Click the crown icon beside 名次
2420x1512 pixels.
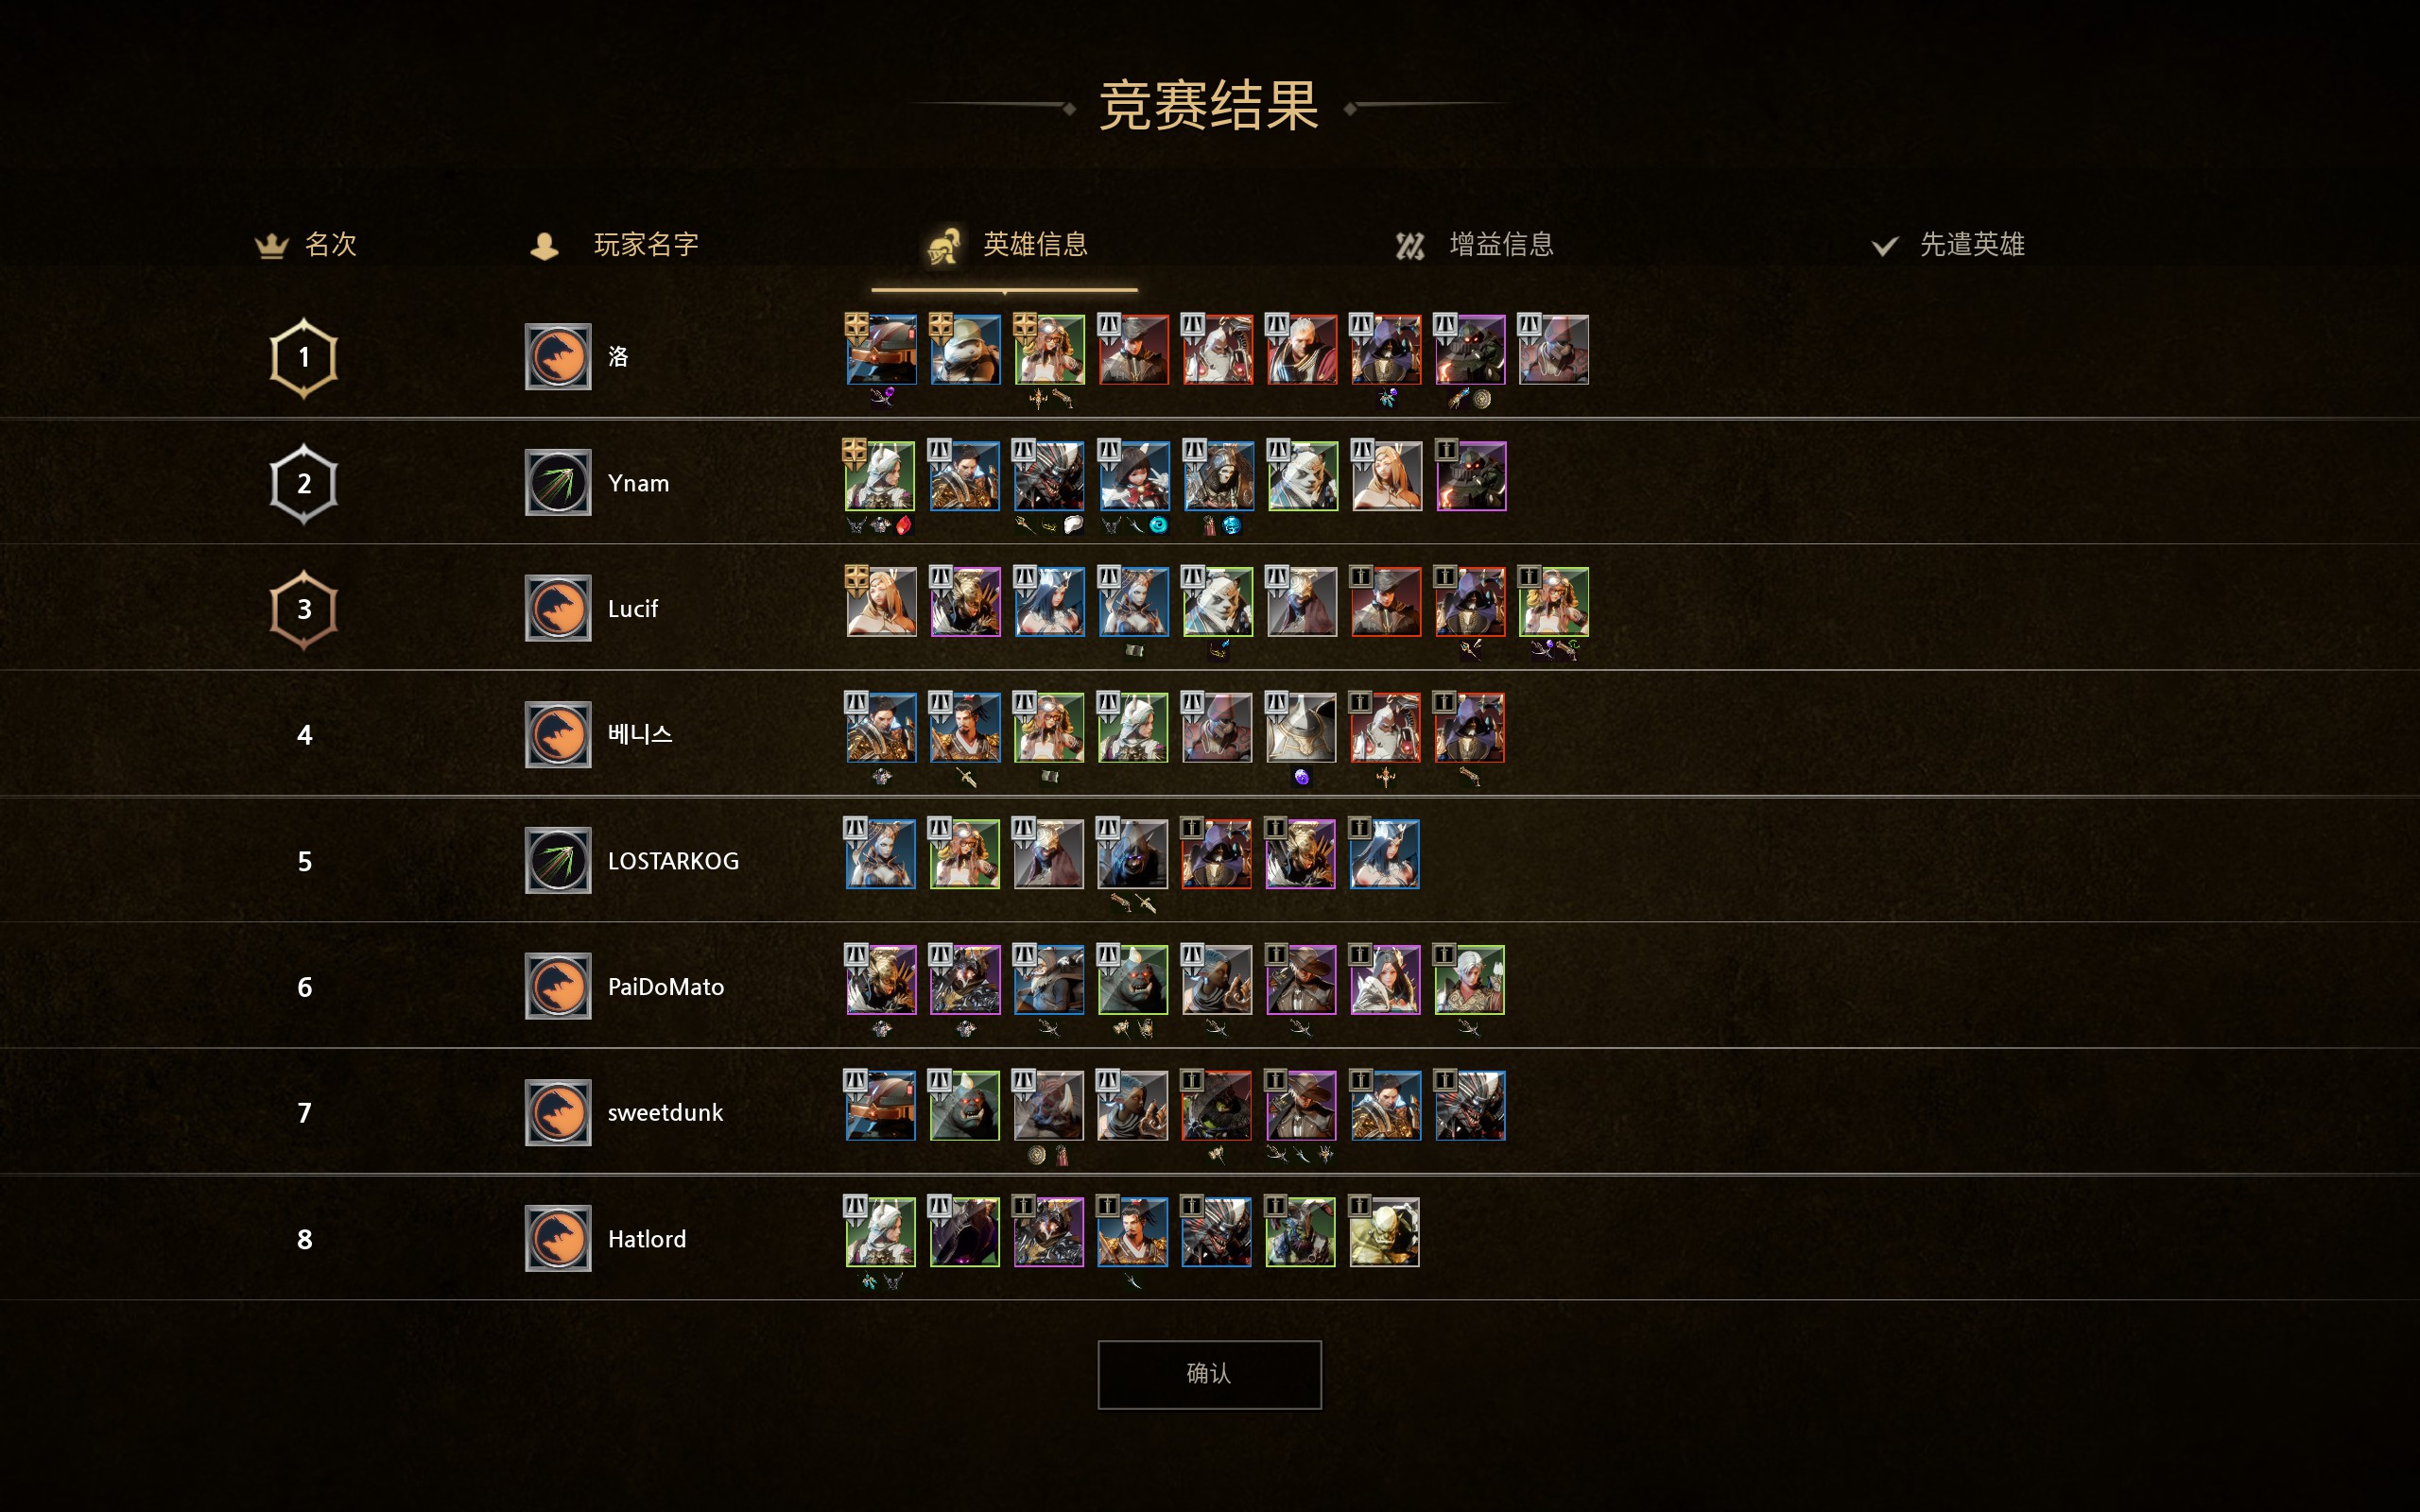pos(271,246)
